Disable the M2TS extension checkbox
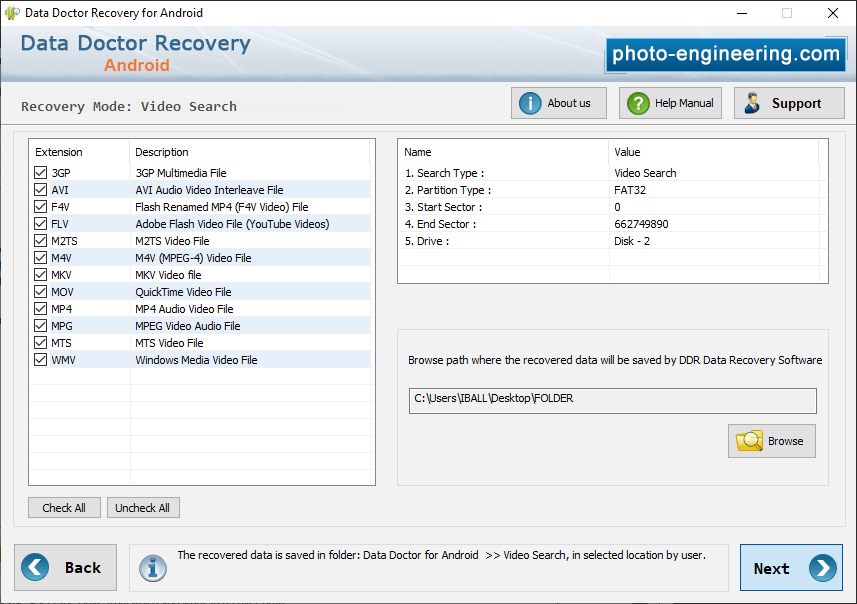Viewport: 857px width, 604px height. click(x=40, y=241)
